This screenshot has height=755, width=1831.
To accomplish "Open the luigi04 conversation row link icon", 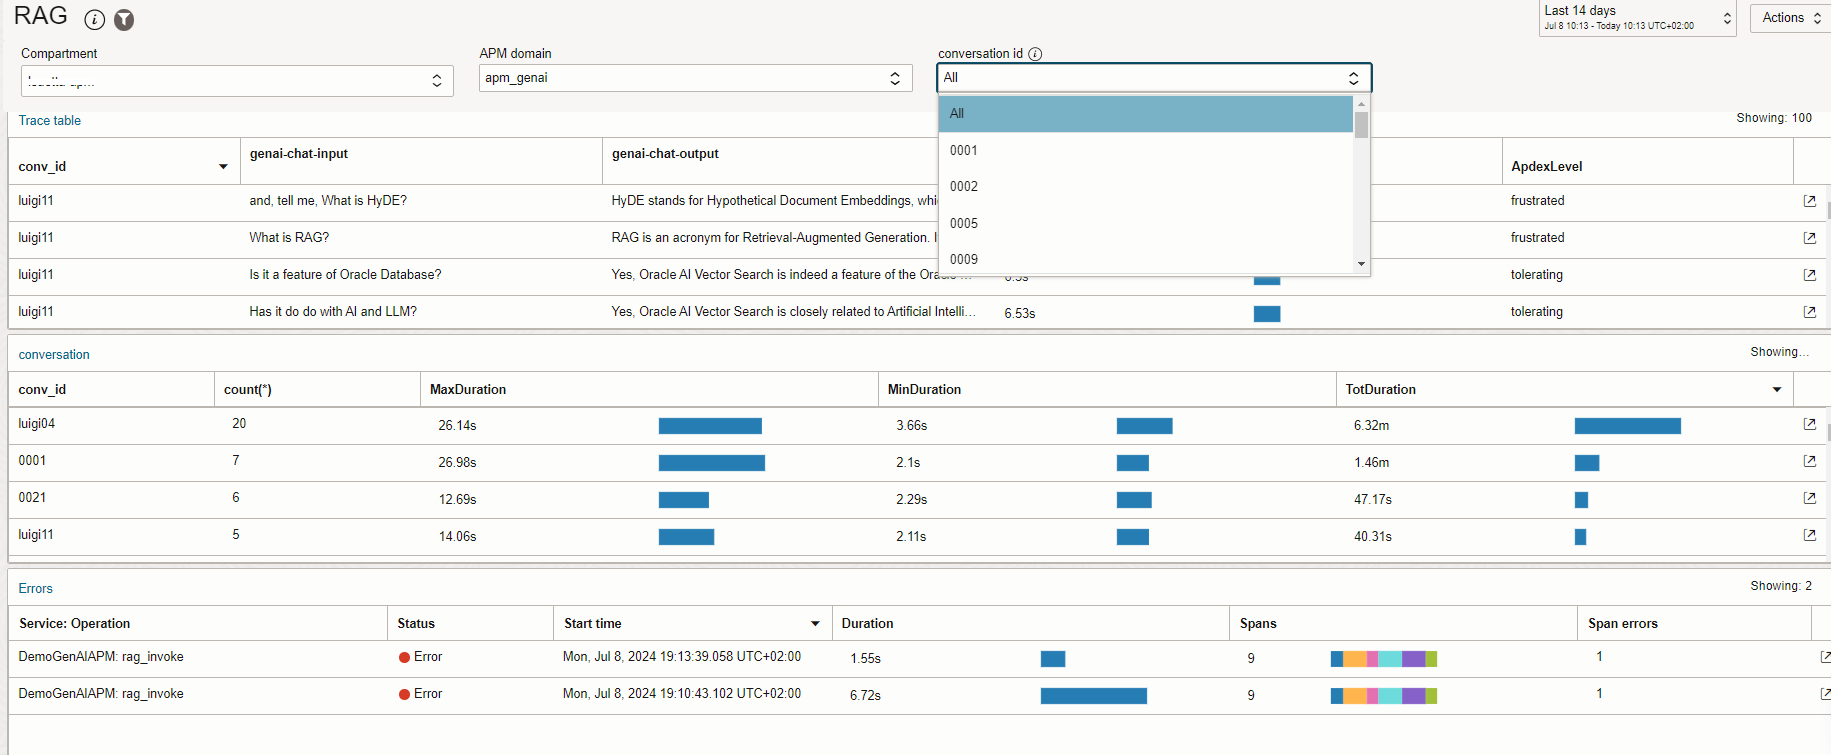I will pyautogui.click(x=1809, y=424).
